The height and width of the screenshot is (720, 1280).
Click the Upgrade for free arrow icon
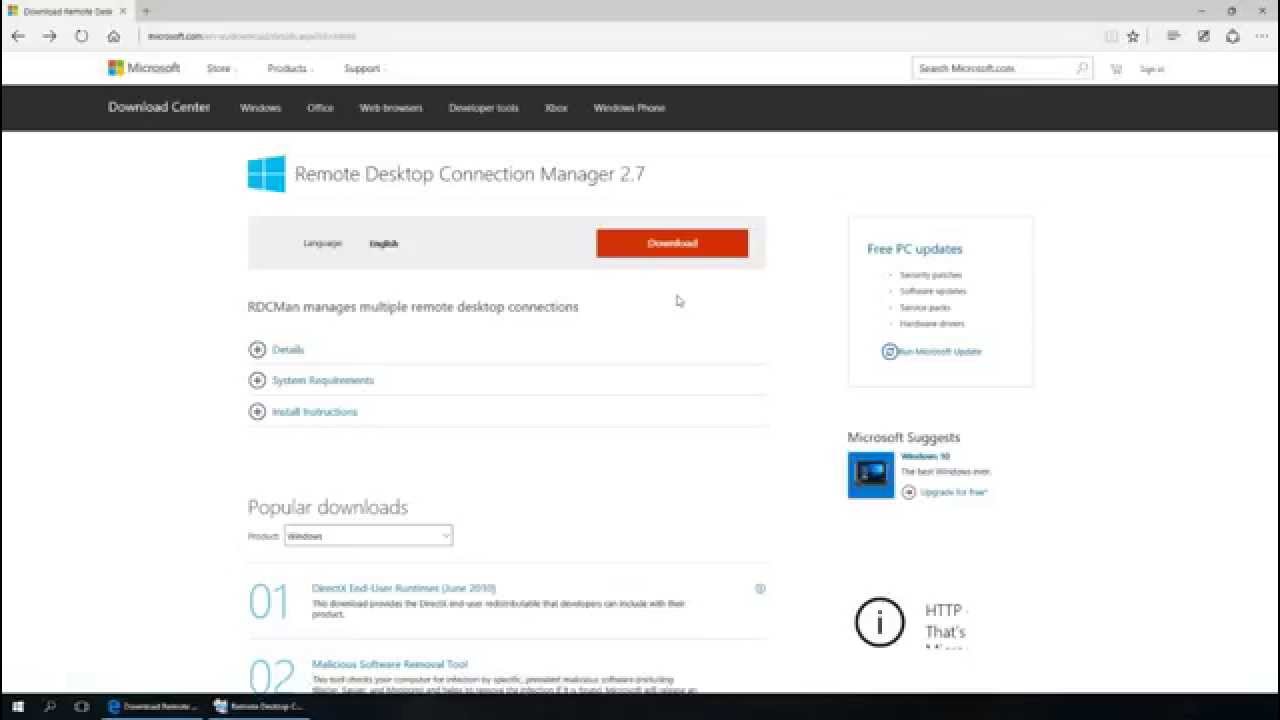[x=908, y=492]
